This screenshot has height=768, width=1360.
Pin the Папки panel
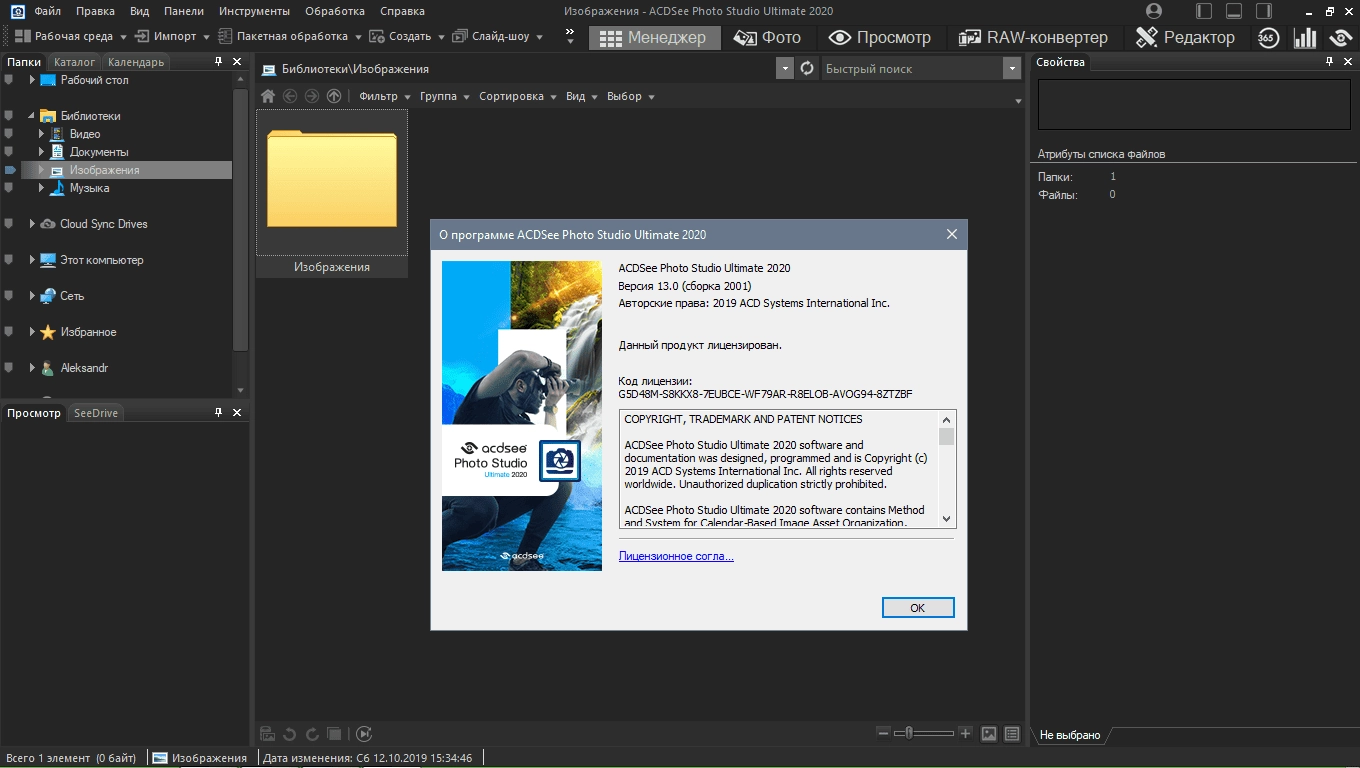(219, 62)
